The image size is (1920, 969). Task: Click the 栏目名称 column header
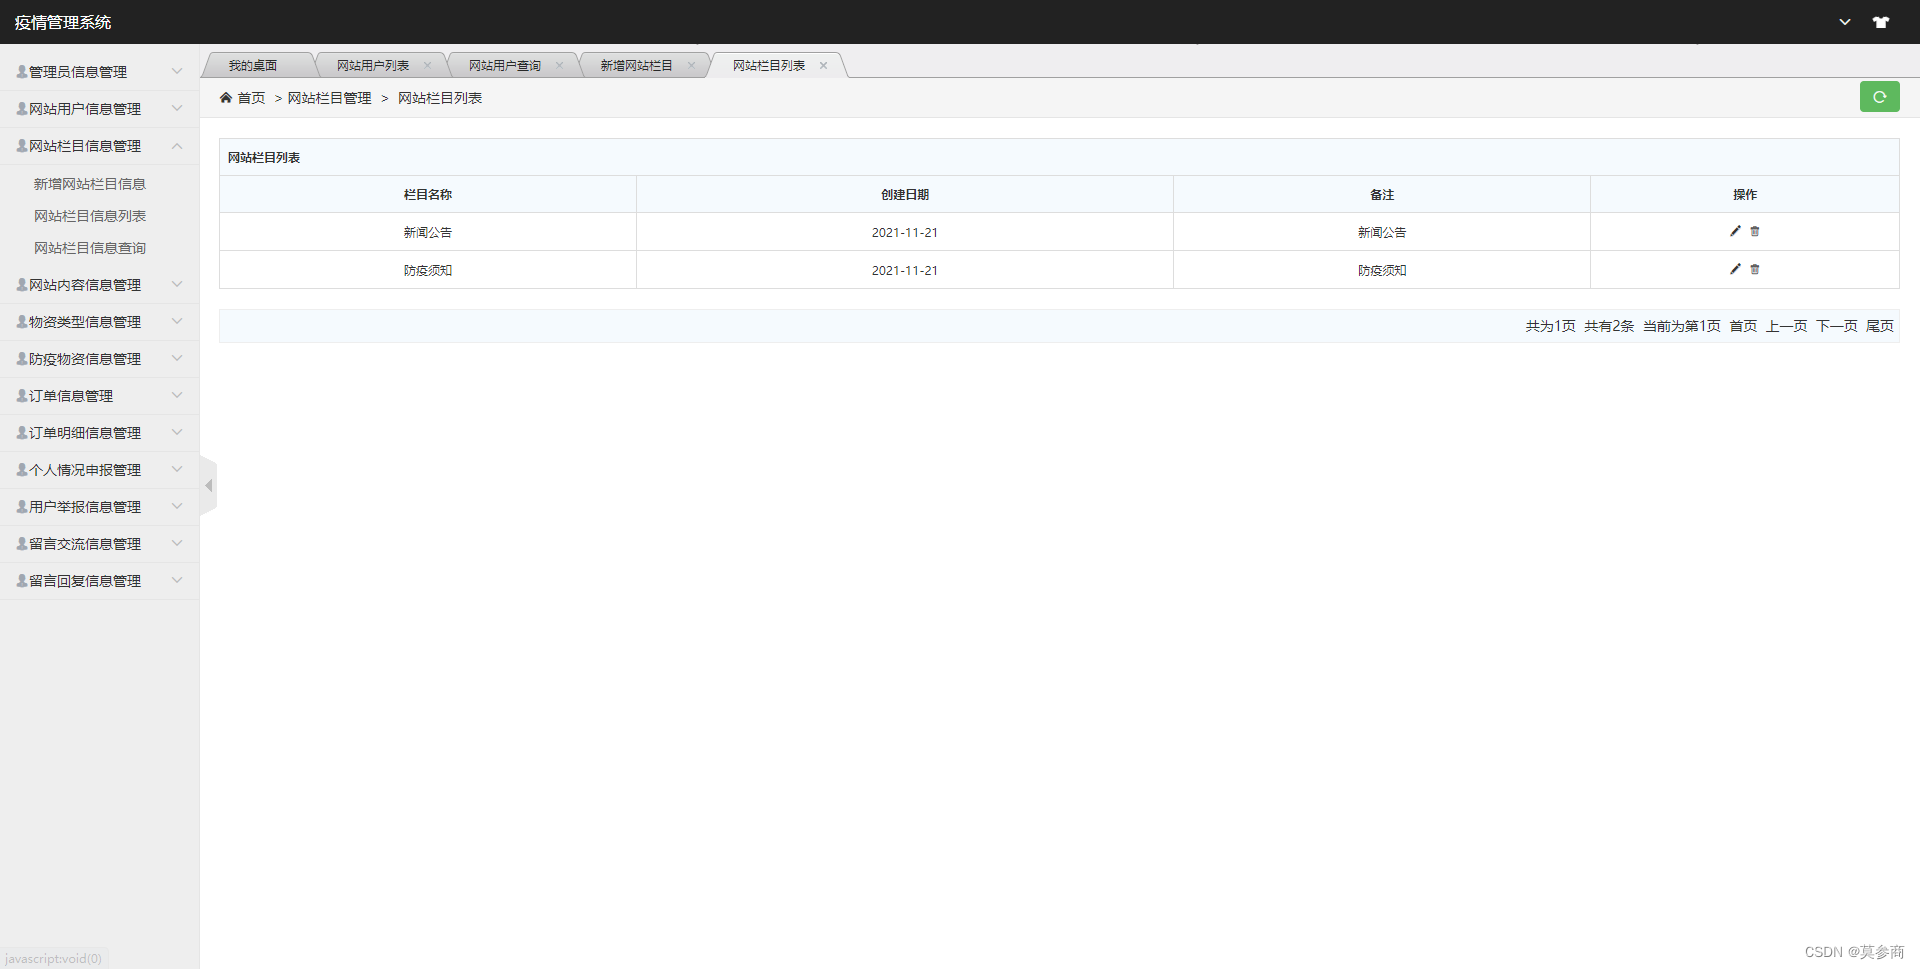428,195
